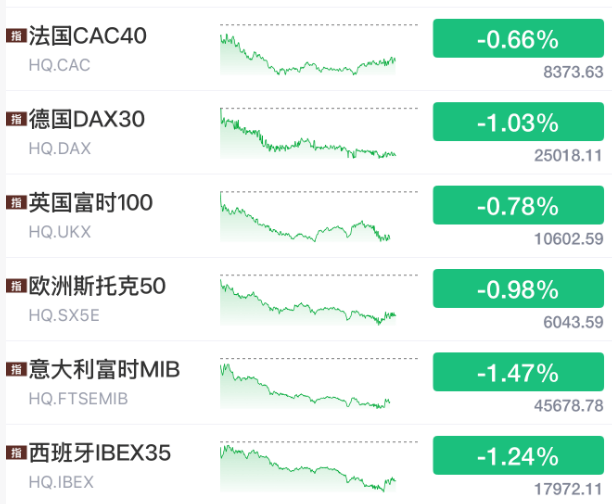Tap the -1.47% change button
This screenshot has height=504, width=612.
point(518,373)
